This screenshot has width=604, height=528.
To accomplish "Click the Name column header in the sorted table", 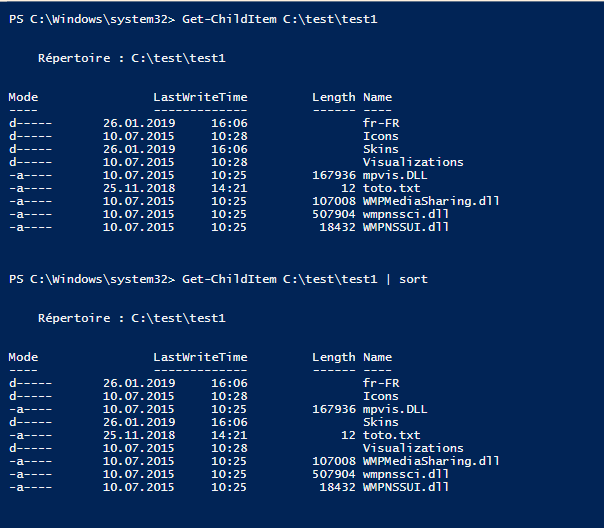I will (377, 357).
